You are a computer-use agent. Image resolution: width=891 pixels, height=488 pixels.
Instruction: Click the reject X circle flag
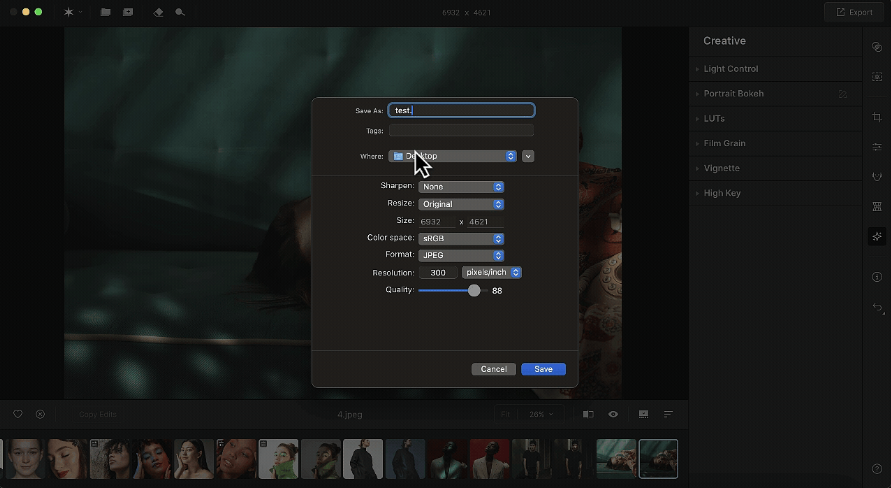[40, 414]
